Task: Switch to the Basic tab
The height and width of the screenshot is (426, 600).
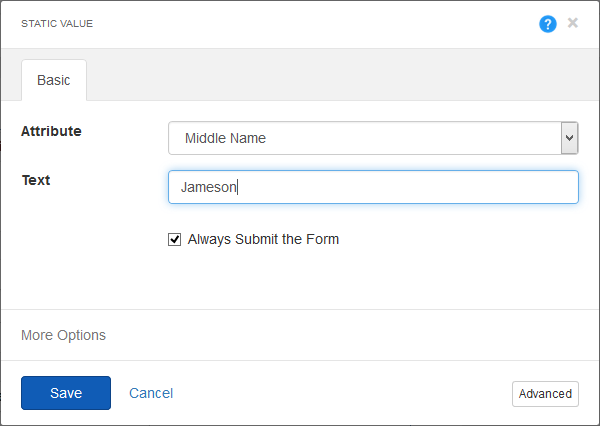Action: tap(54, 80)
